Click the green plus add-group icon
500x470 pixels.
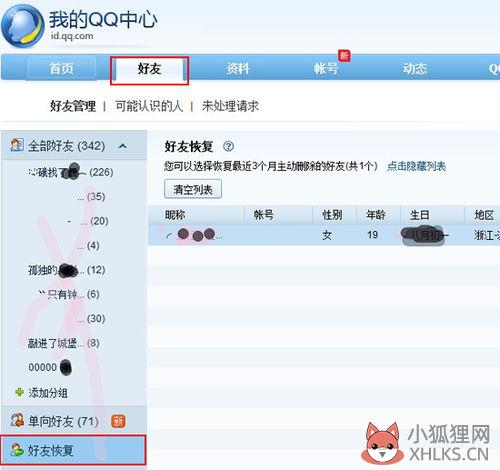(20, 392)
